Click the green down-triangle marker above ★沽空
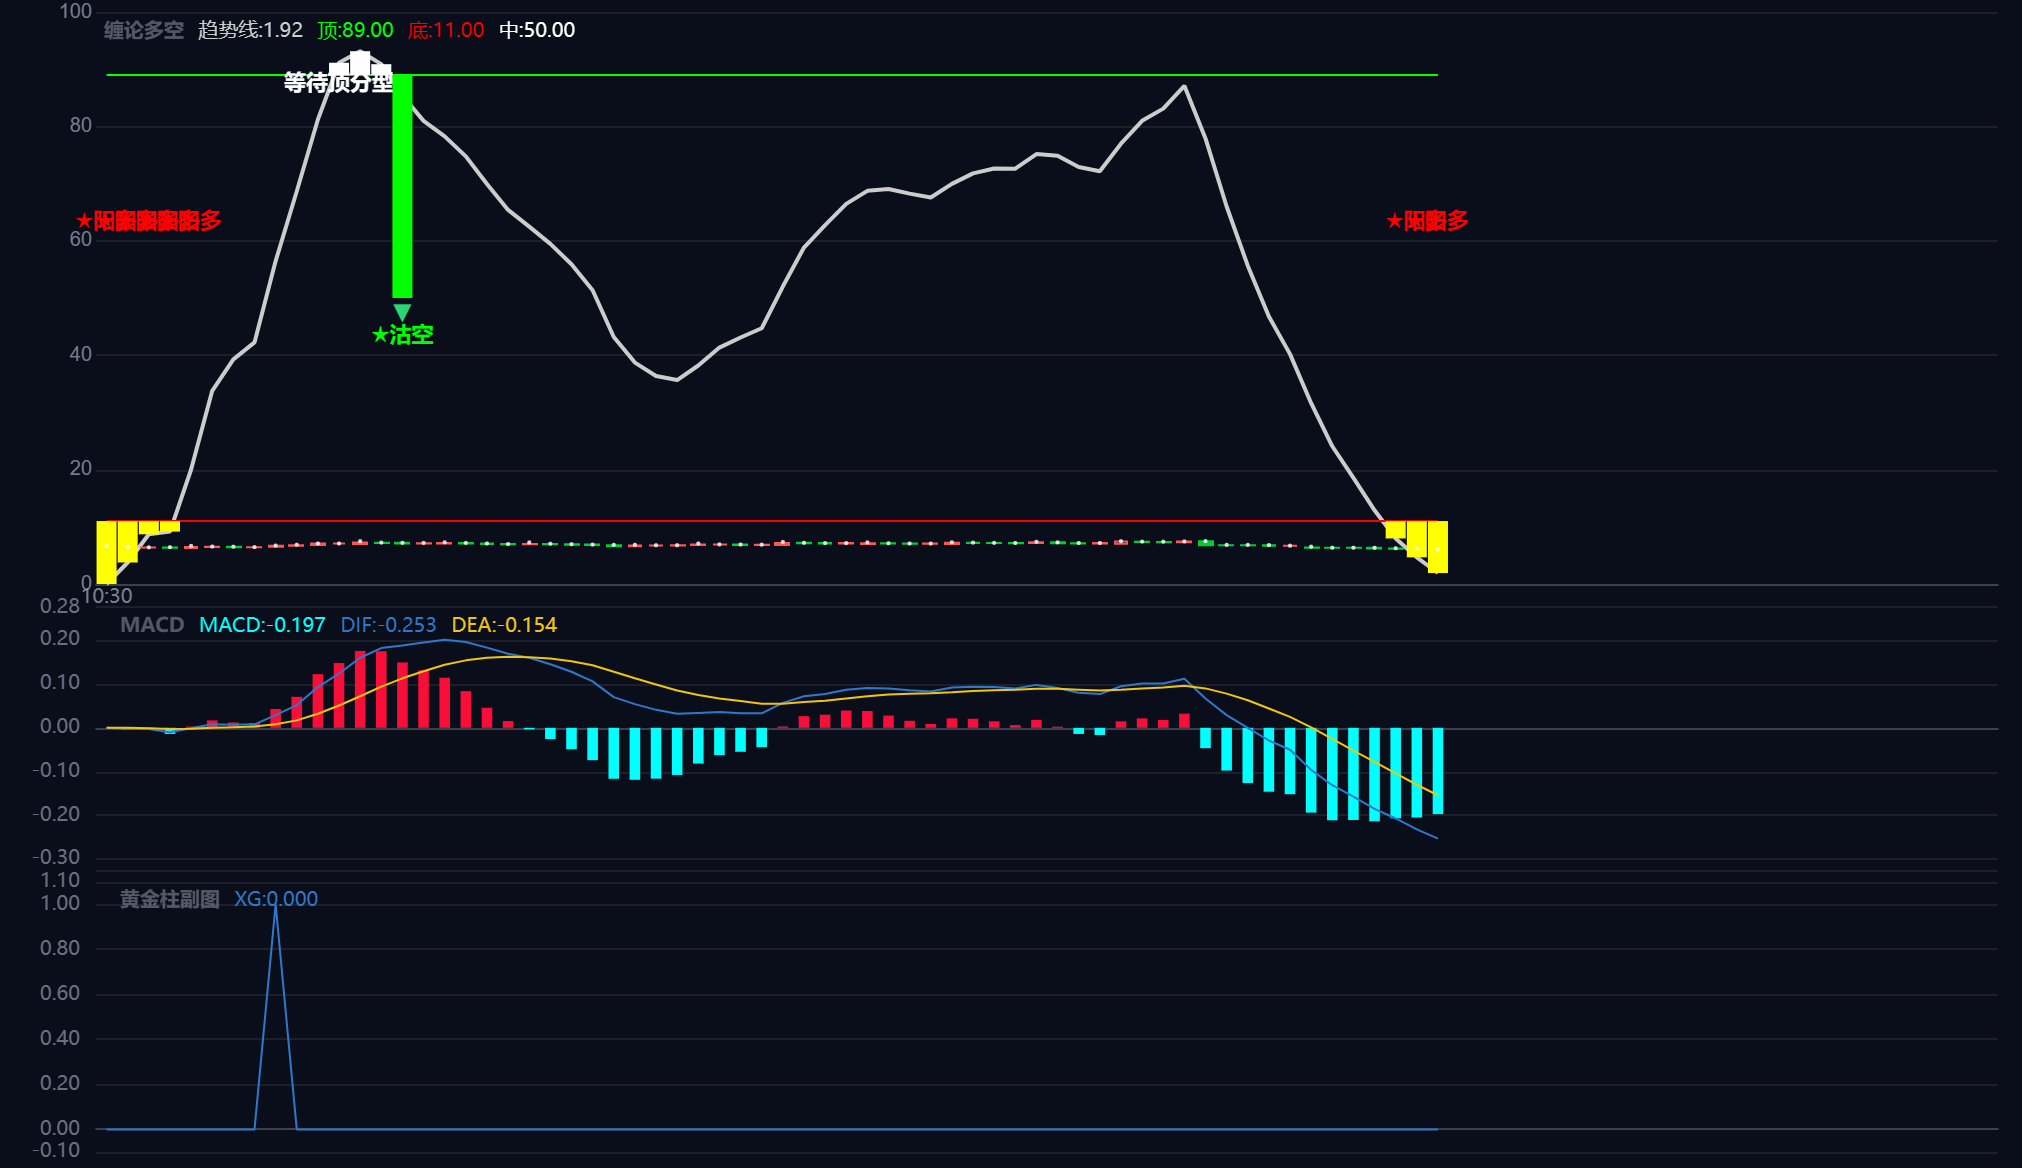 [x=402, y=312]
